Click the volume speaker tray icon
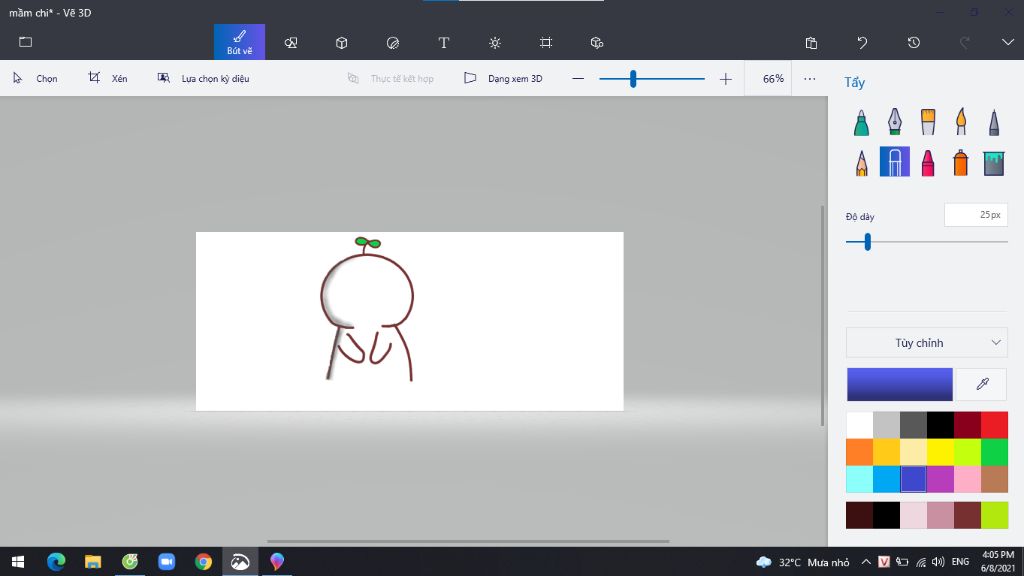Viewport: 1024px width, 576px height. [x=938, y=562]
